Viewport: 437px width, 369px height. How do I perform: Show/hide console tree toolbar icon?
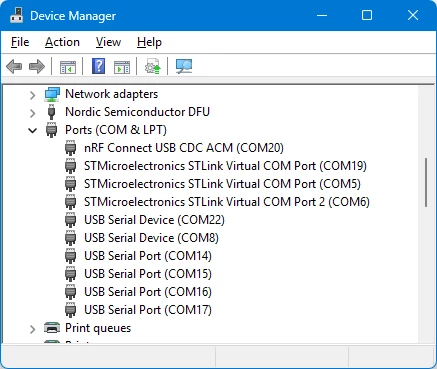68,67
